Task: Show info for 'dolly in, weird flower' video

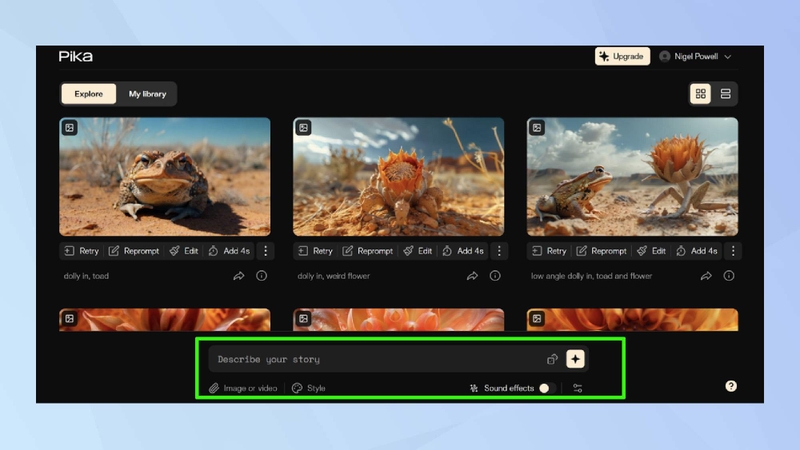Action: tap(495, 276)
